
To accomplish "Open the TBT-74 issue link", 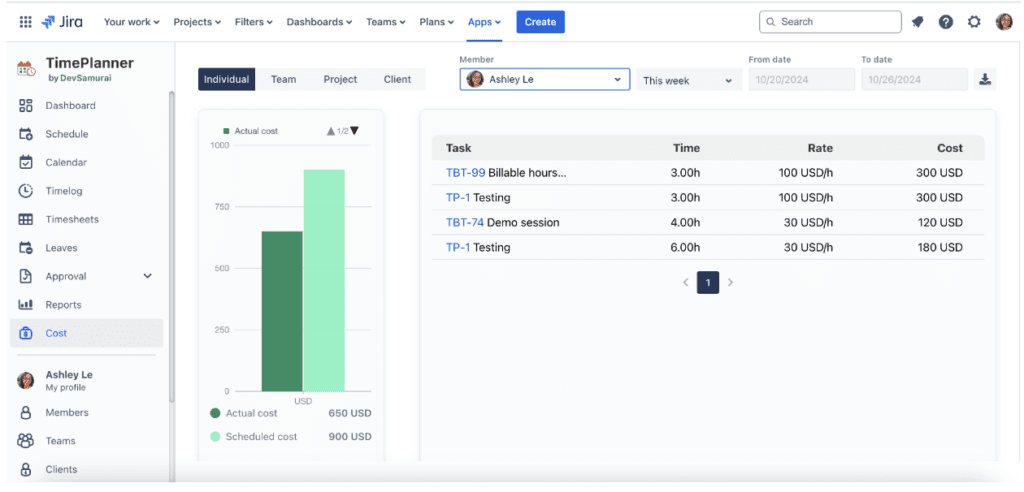I will click(x=465, y=223).
